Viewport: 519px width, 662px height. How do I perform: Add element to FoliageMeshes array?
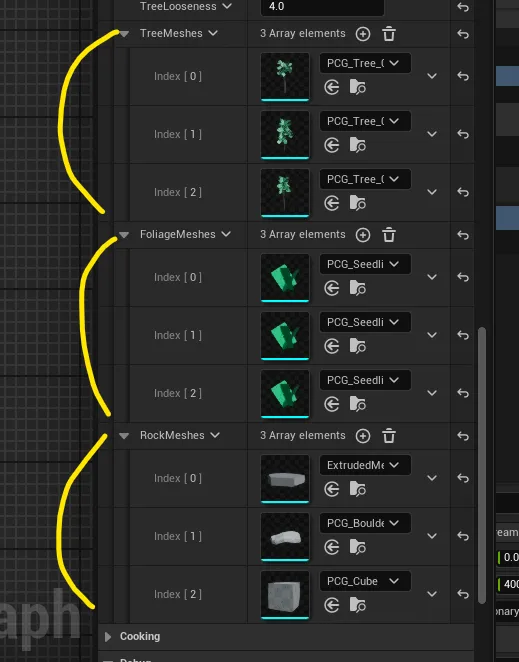(363, 235)
